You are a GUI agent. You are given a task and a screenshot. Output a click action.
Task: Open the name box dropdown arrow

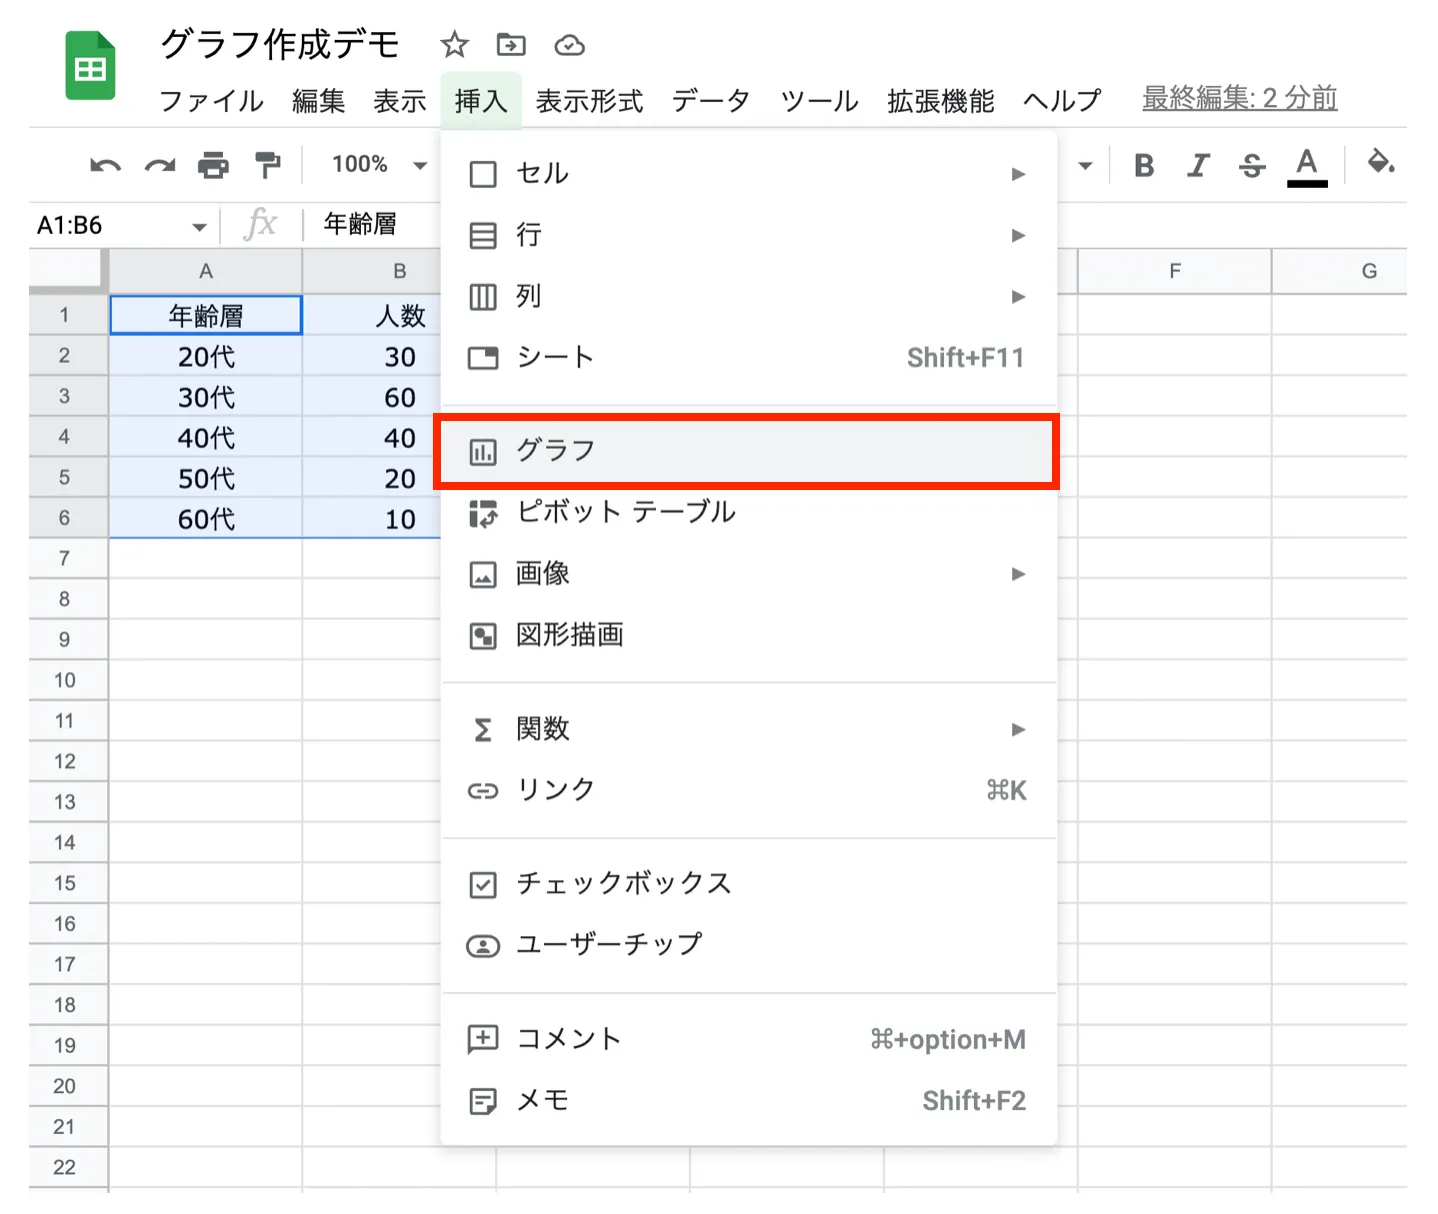click(199, 227)
